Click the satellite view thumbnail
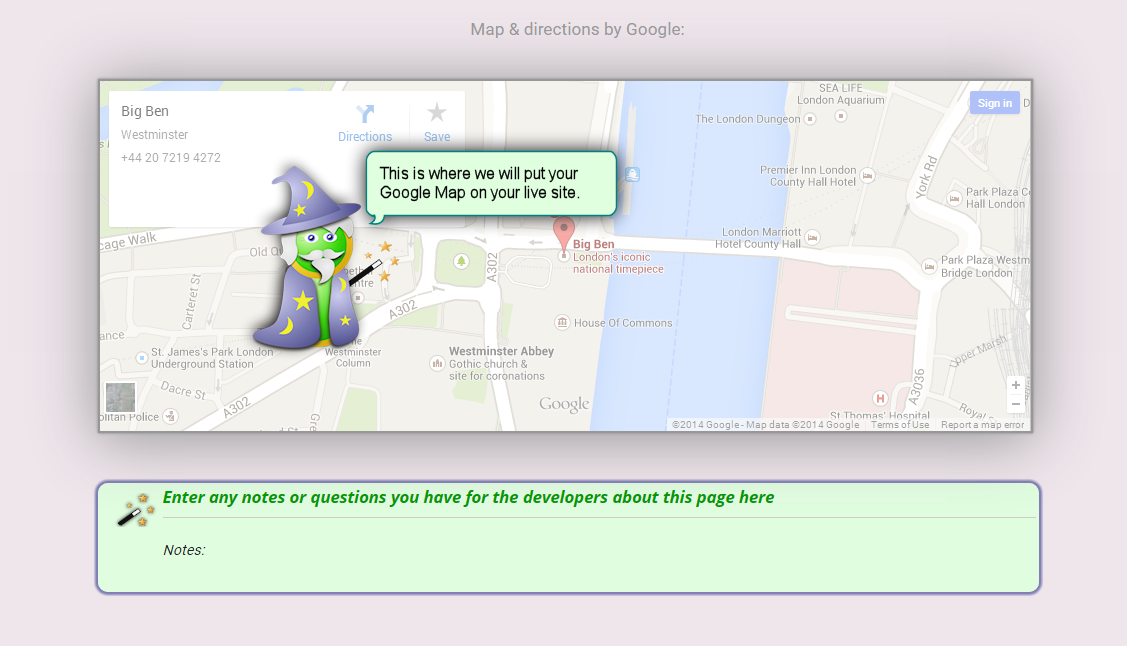This screenshot has width=1127, height=646. (x=121, y=397)
